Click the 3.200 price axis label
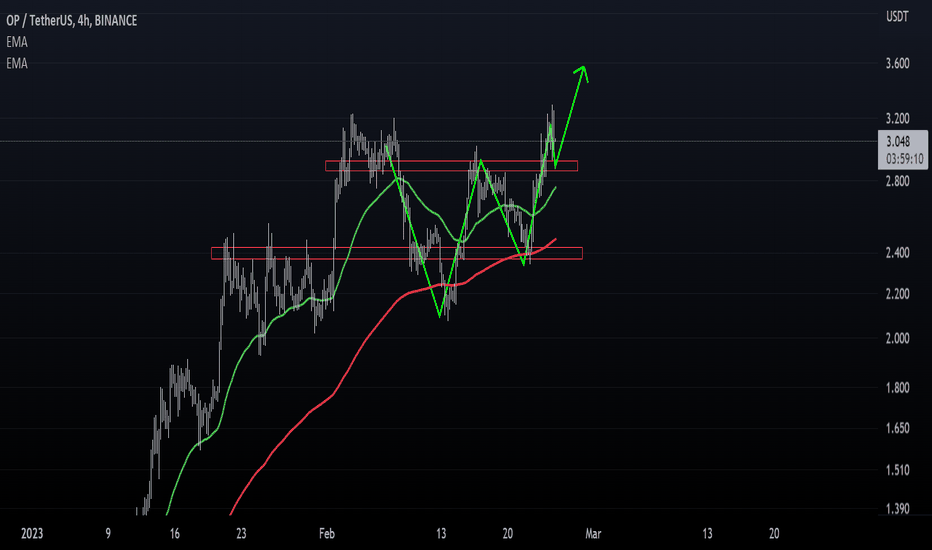Viewport: 932px width, 550px height. 898,118
